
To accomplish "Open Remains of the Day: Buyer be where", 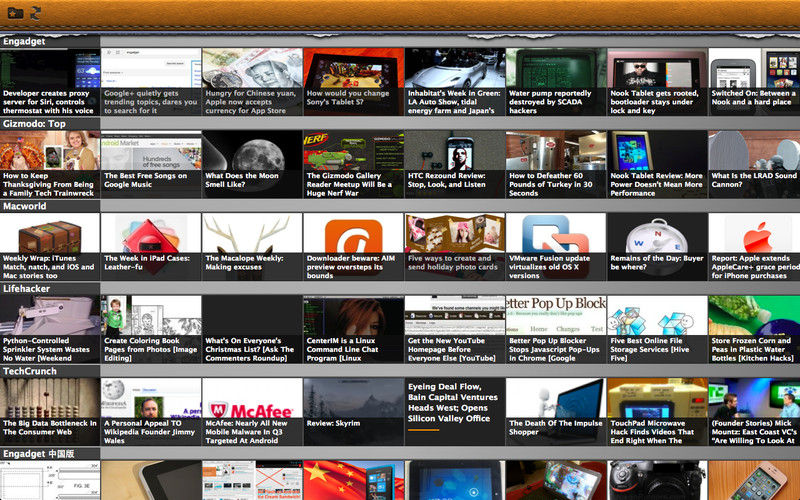I will tap(657, 247).
